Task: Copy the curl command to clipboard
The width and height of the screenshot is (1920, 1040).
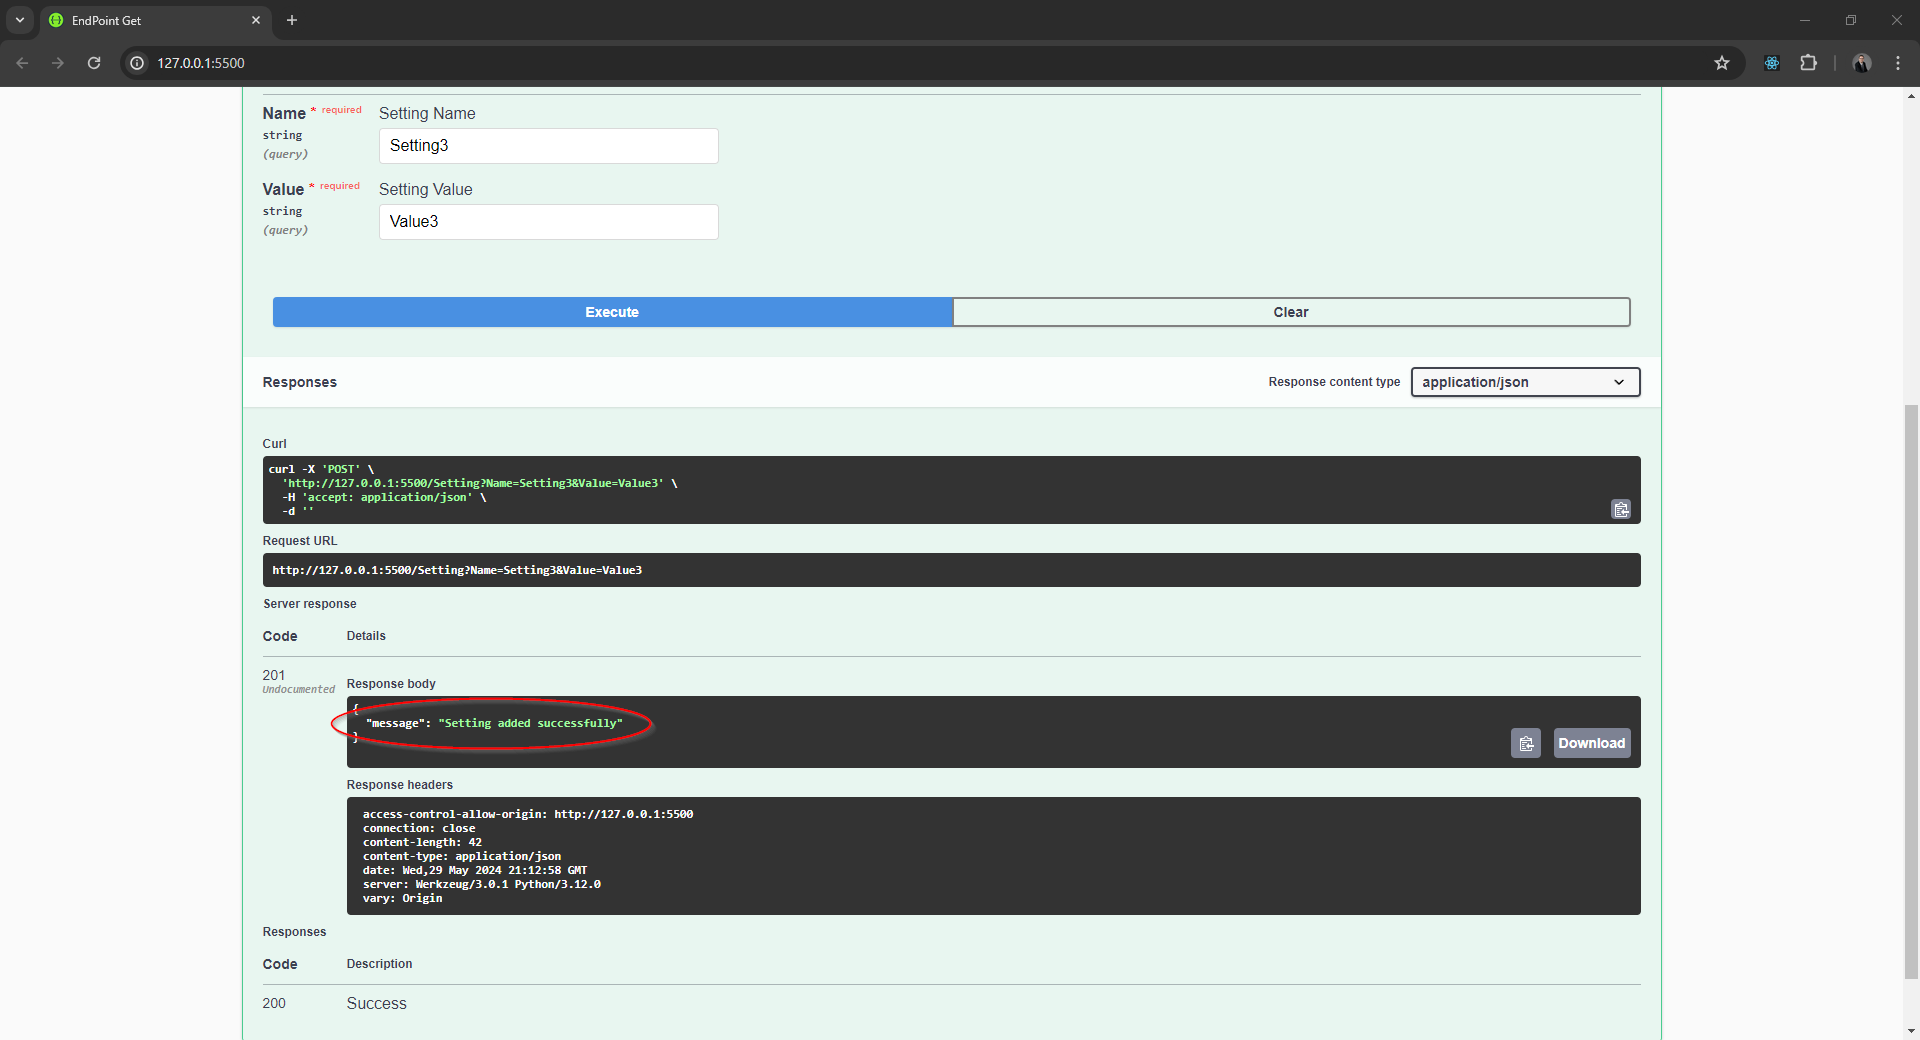Action: coord(1620,510)
